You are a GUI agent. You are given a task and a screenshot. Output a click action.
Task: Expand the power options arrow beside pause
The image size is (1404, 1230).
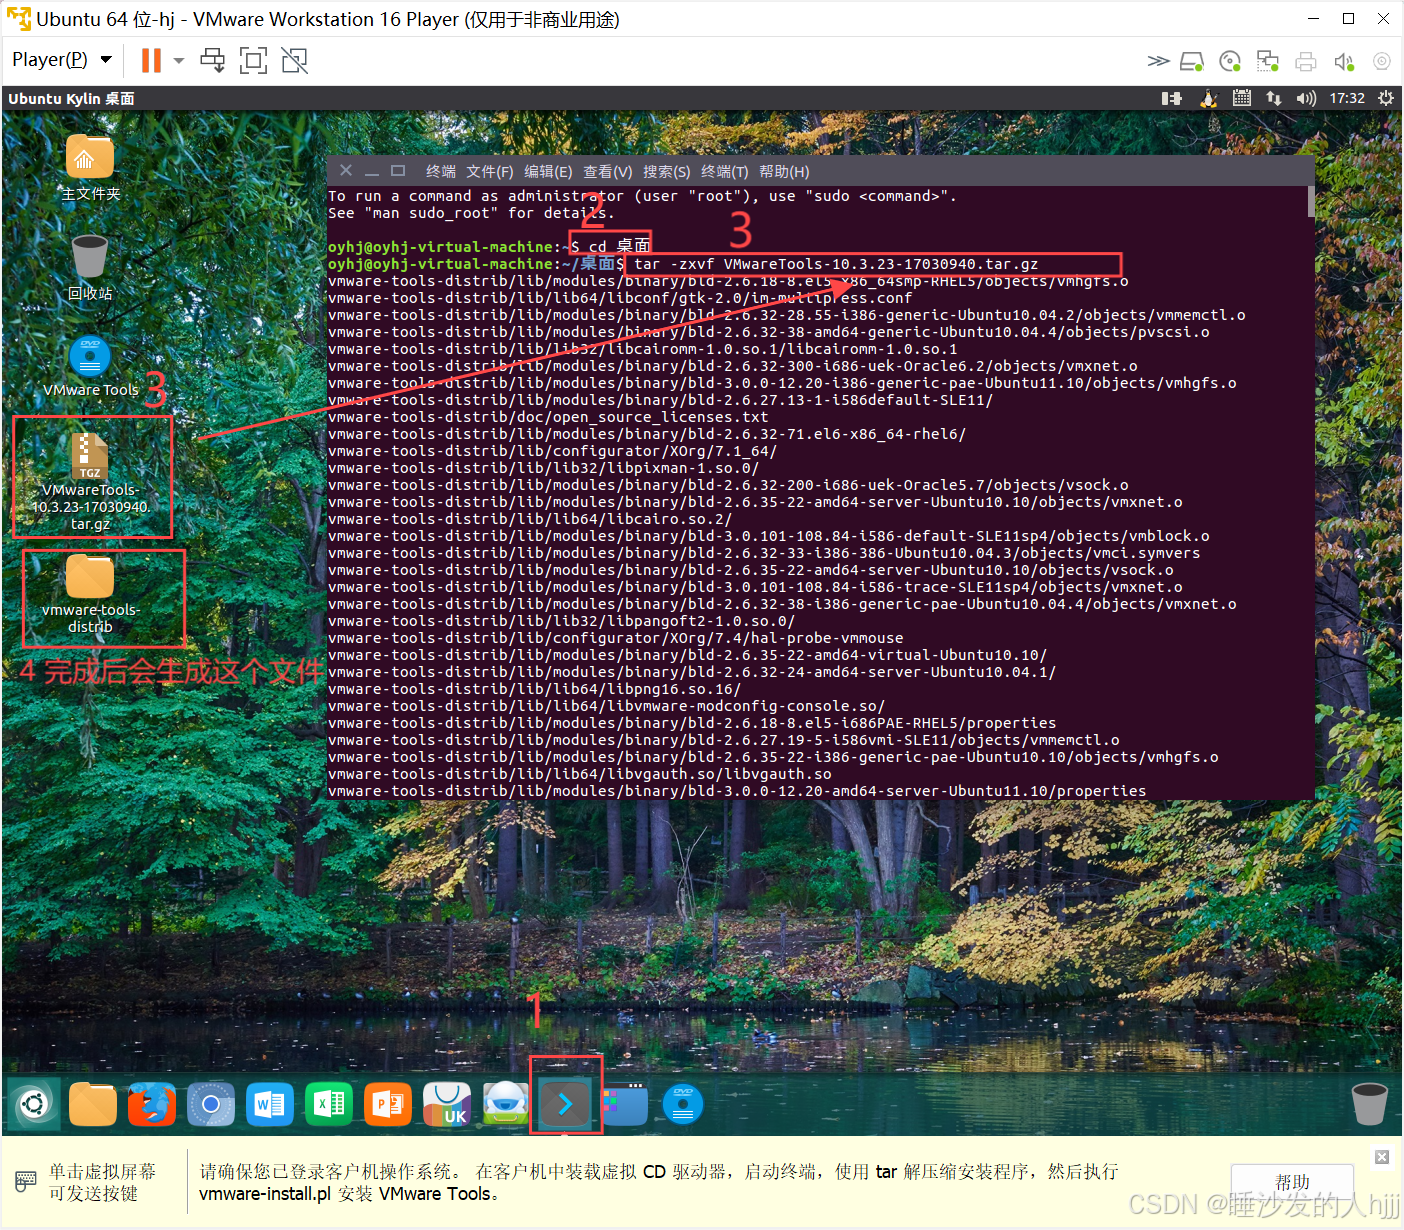179,60
